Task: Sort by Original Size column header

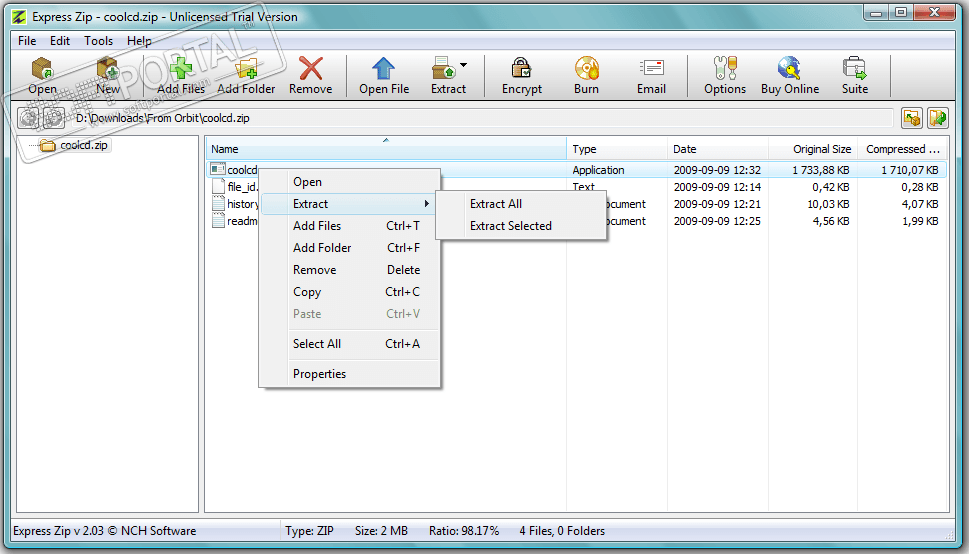Action: 813,149
